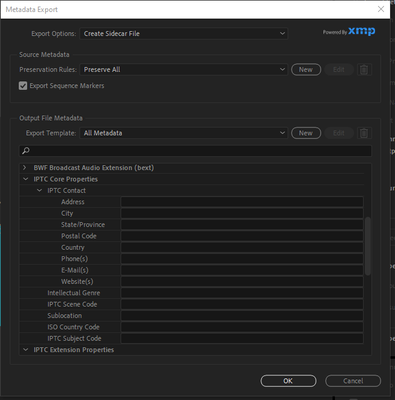Viewport: 395px width, 400px height.
Task: Click the Intellectual Genre input field
Action: (242, 293)
